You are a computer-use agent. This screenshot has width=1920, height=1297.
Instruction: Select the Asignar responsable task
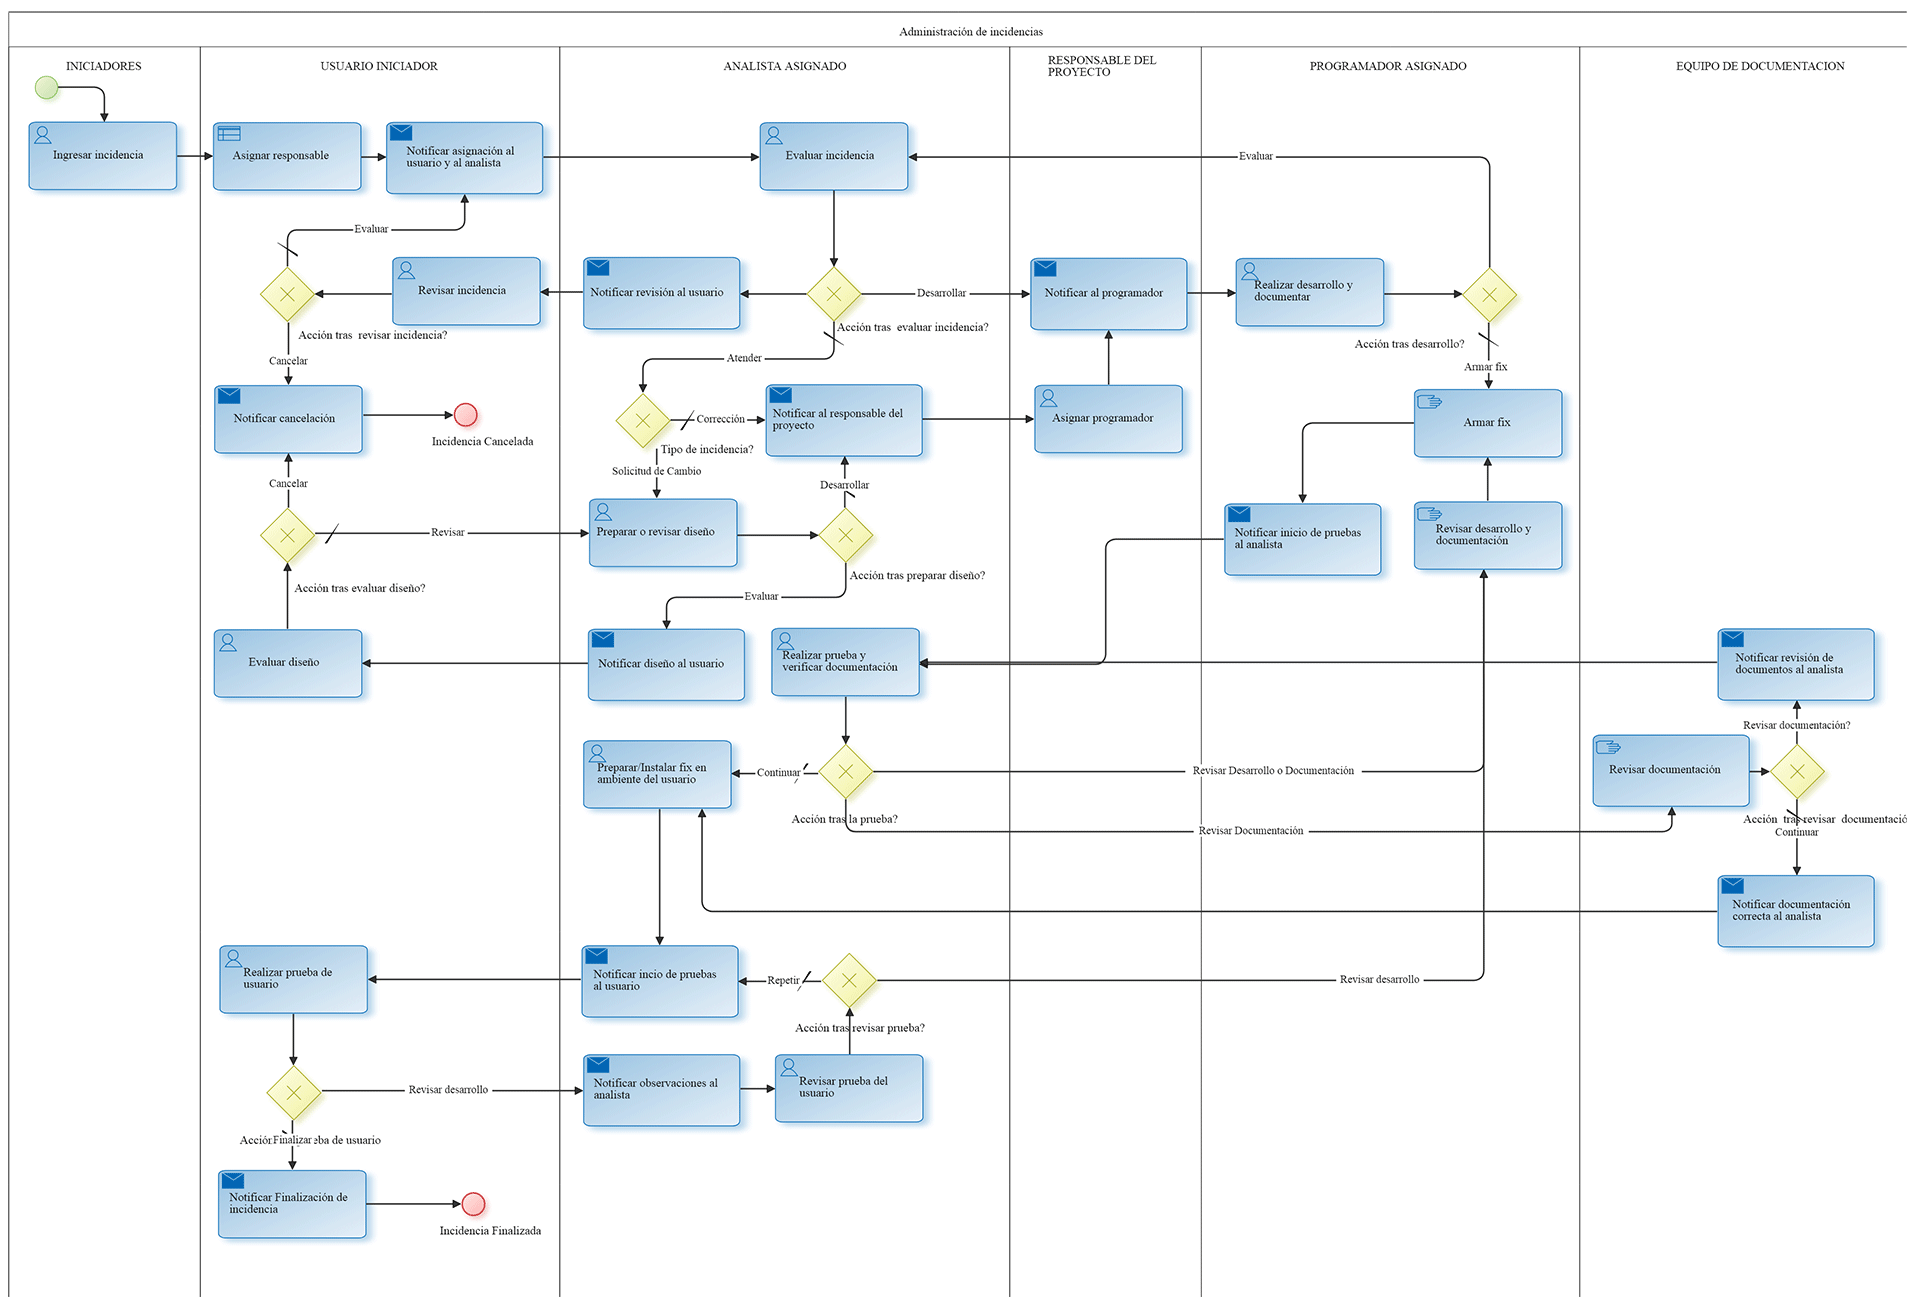coord(287,156)
